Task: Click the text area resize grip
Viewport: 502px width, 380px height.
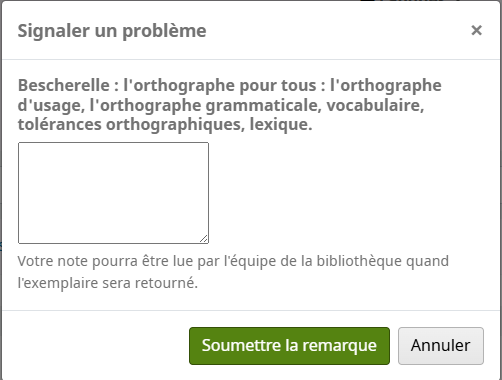Action: 204,239
